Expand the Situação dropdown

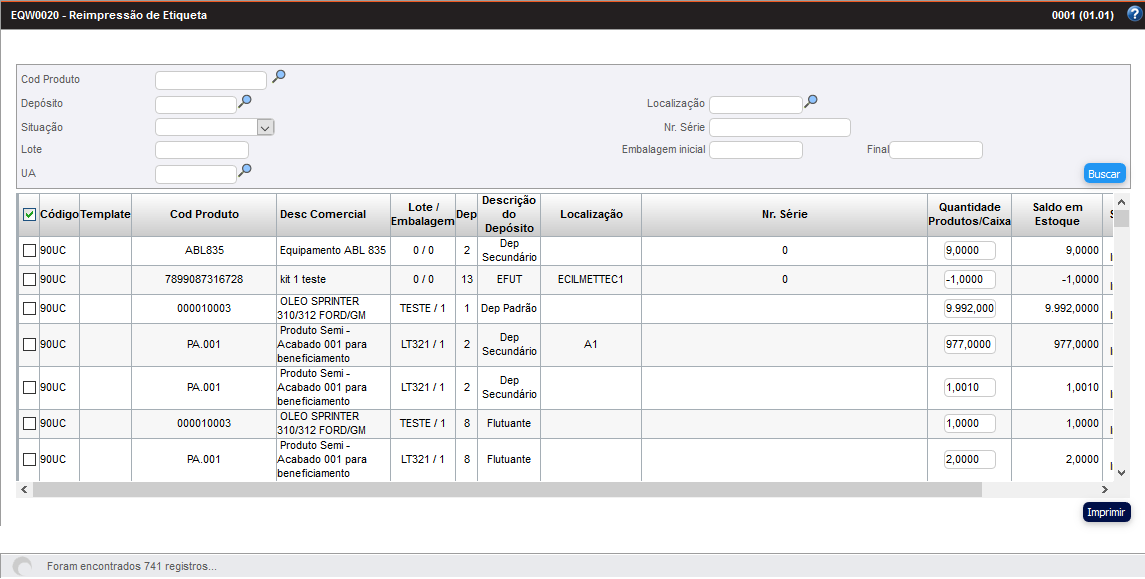point(265,127)
